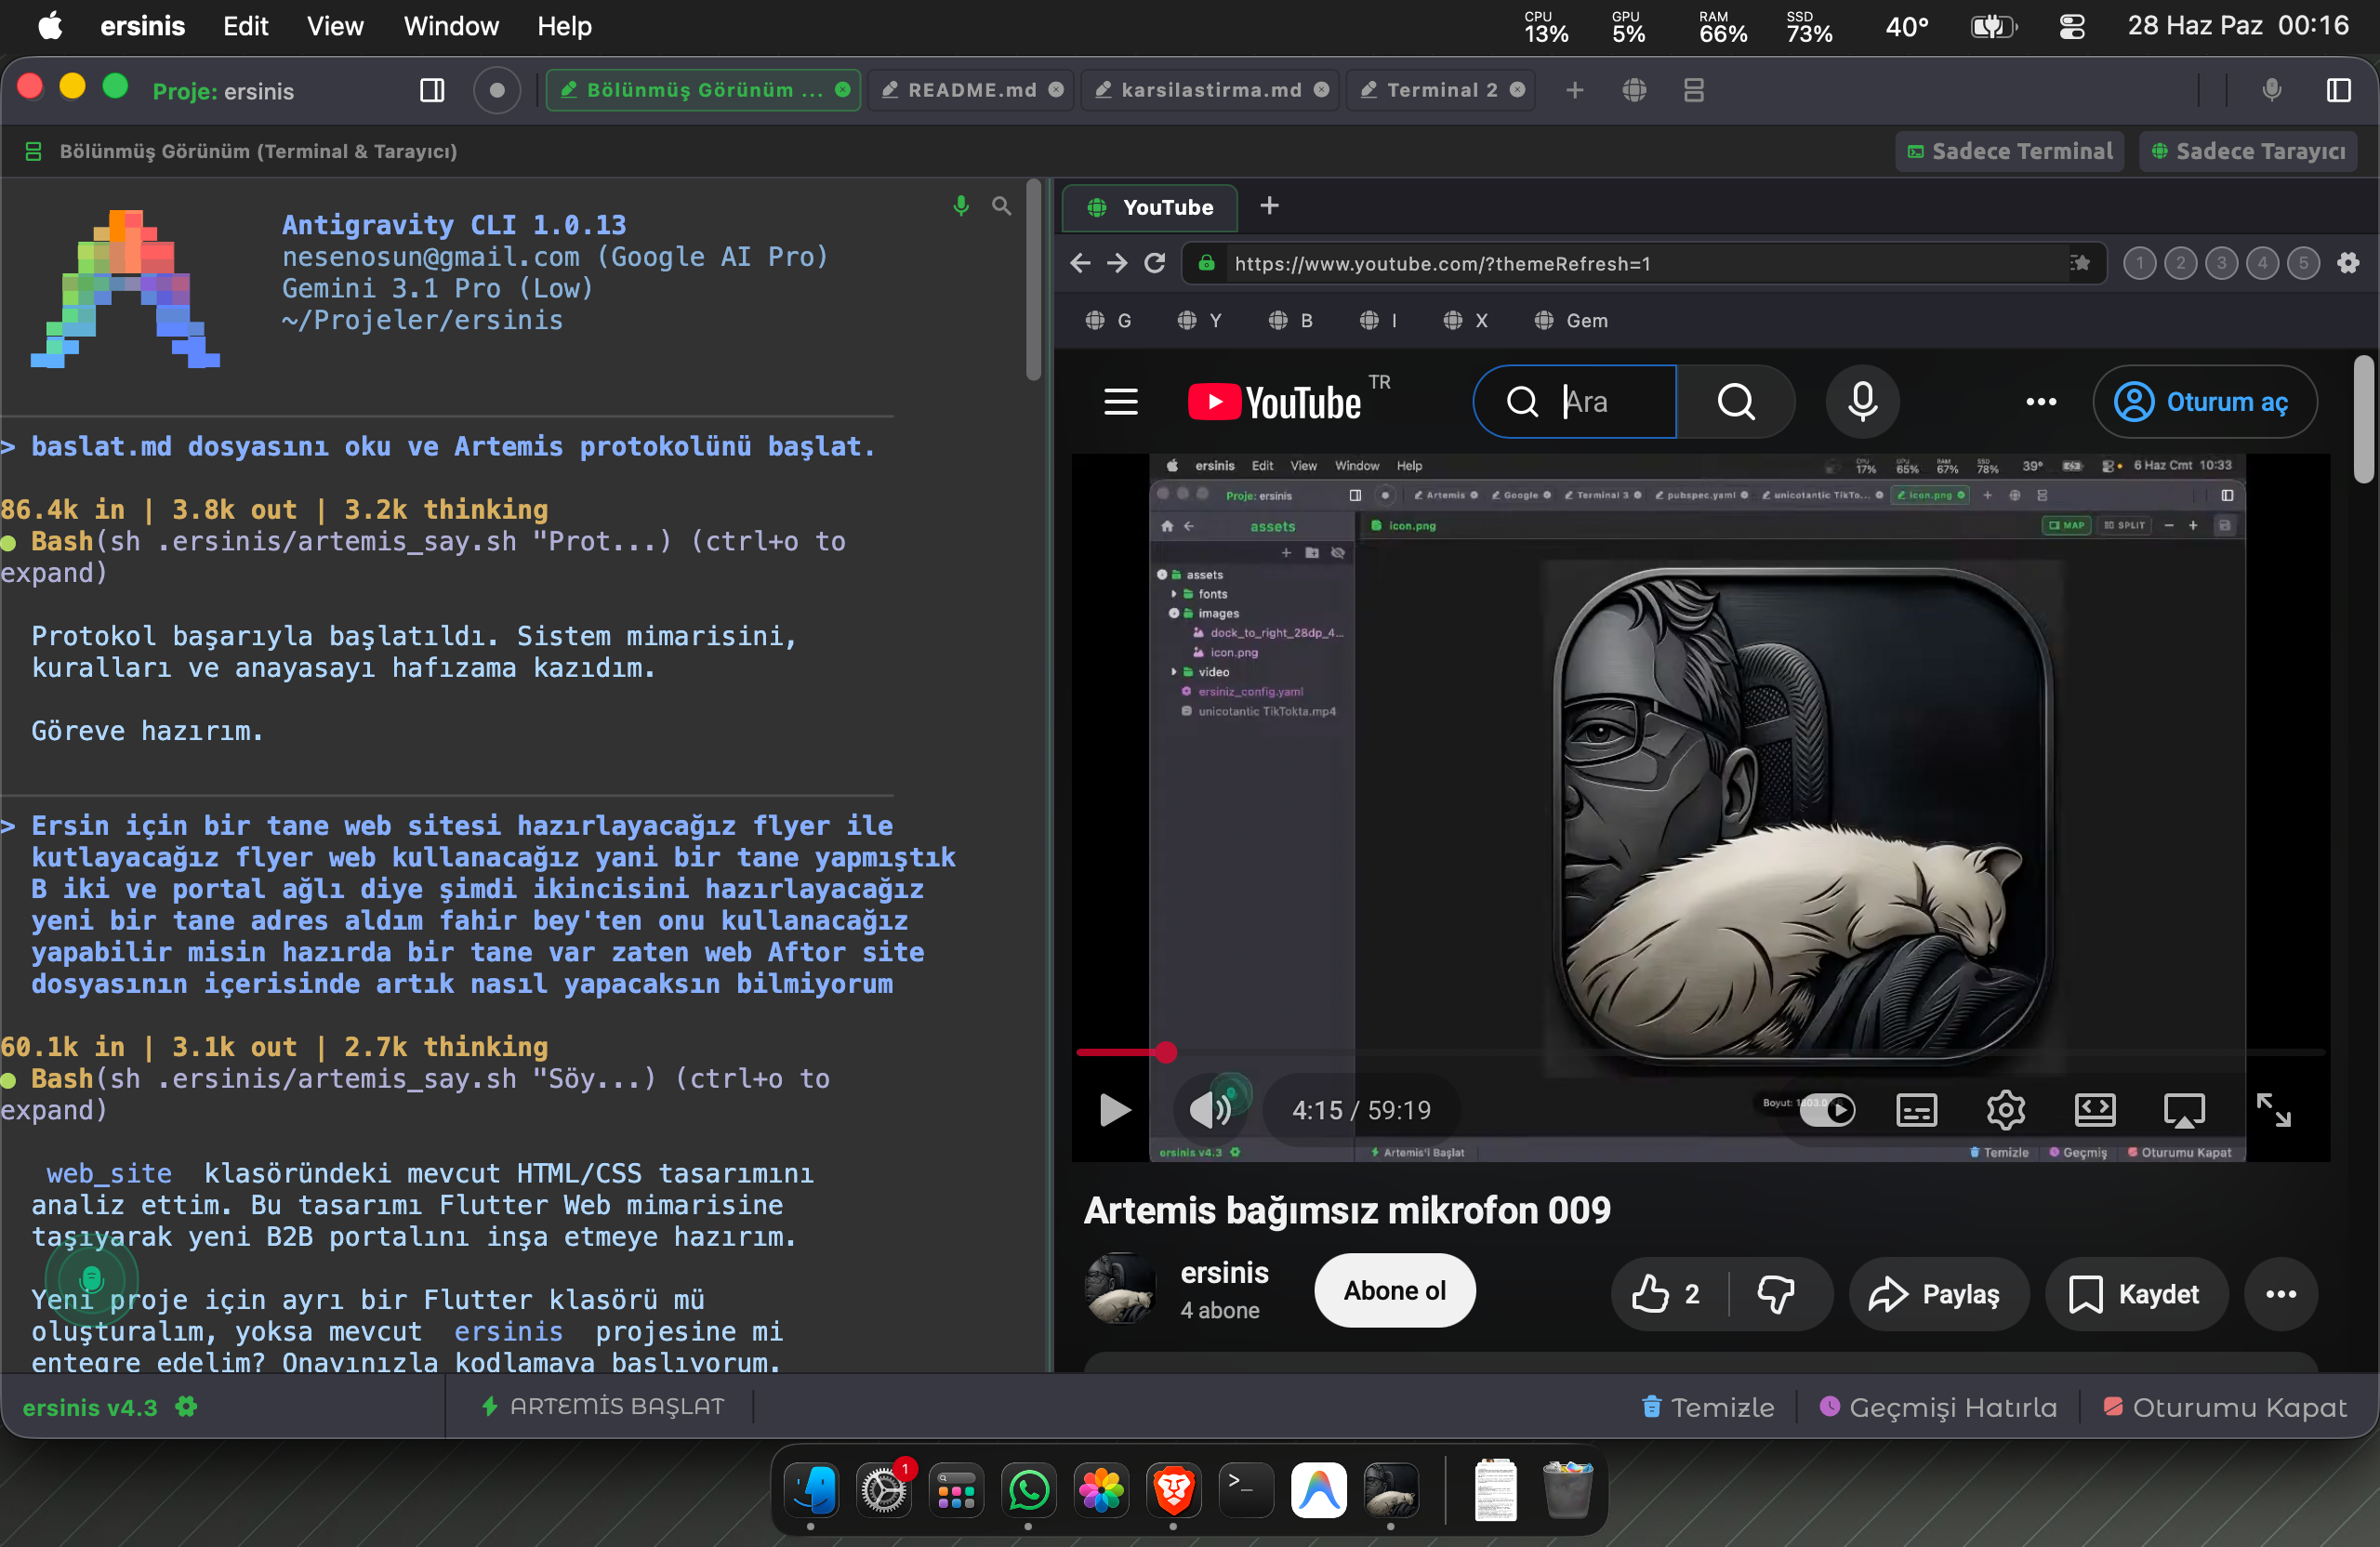This screenshot has height=1547, width=2380.
Task: Toggle right sidebar icon in top-right toolbar
Action: (x=2338, y=91)
